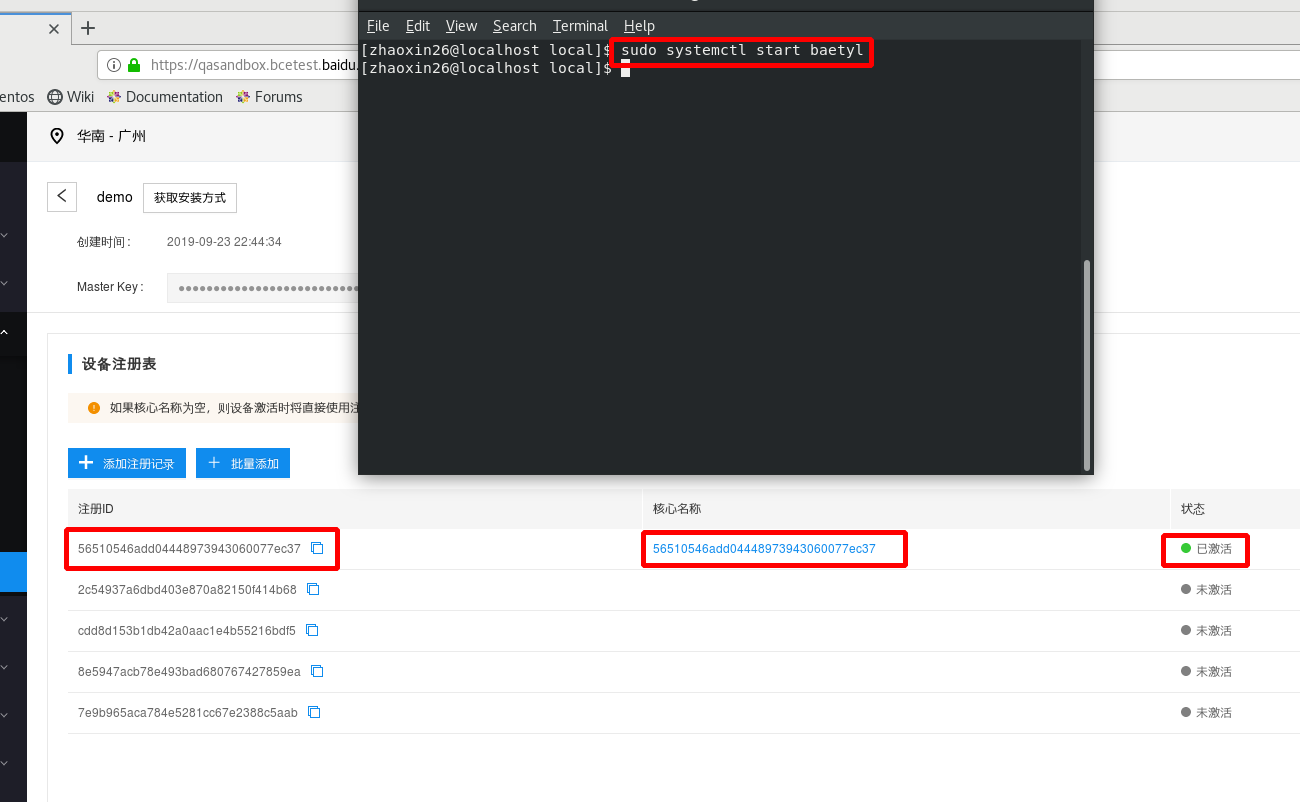Open the terminal View menu
1300x802 pixels.
(x=461, y=26)
